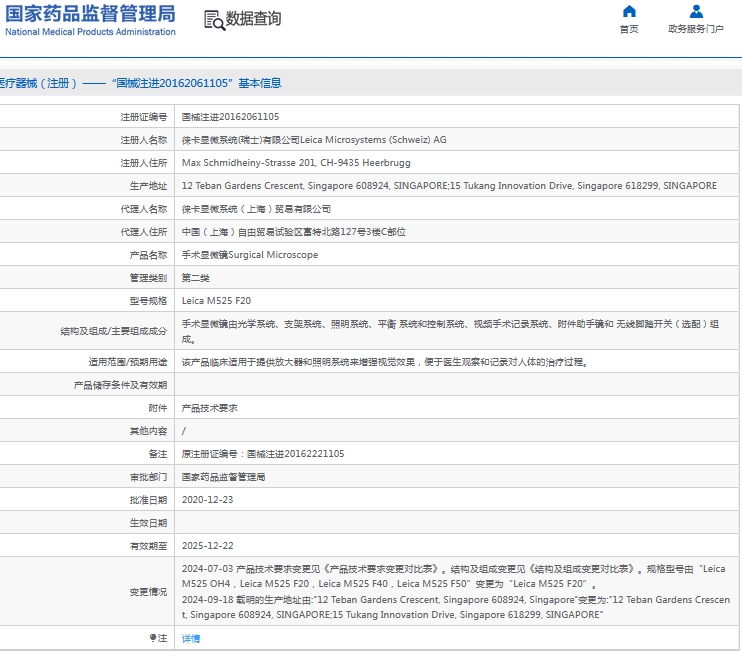This screenshot has height=658, width=742.
Task: Click the intended use text starting 该产品临床适用于
Action: point(385,362)
